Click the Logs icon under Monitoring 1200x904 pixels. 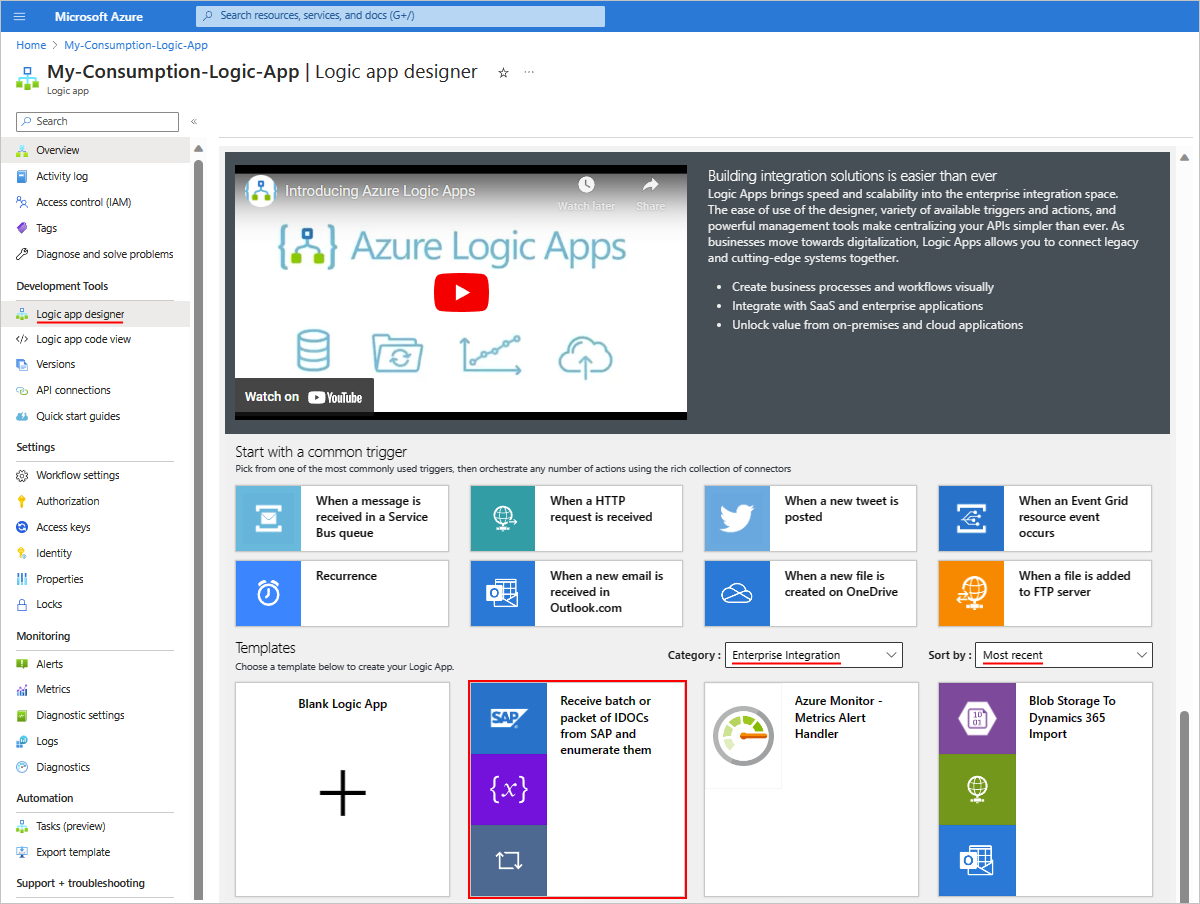[23, 741]
